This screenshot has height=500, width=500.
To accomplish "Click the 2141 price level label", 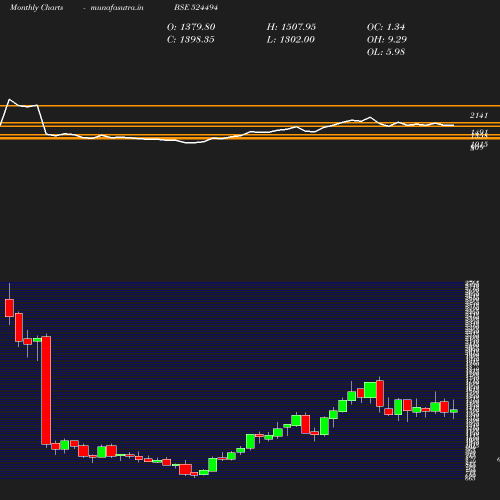I will coord(479,116).
